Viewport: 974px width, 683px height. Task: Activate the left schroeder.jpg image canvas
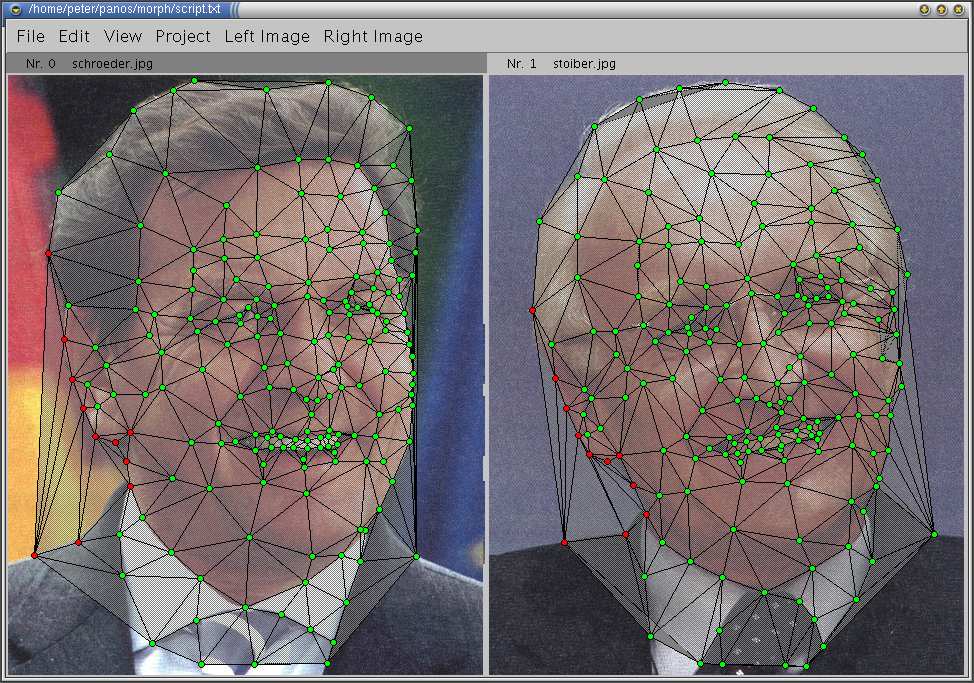pyautogui.click(x=245, y=374)
